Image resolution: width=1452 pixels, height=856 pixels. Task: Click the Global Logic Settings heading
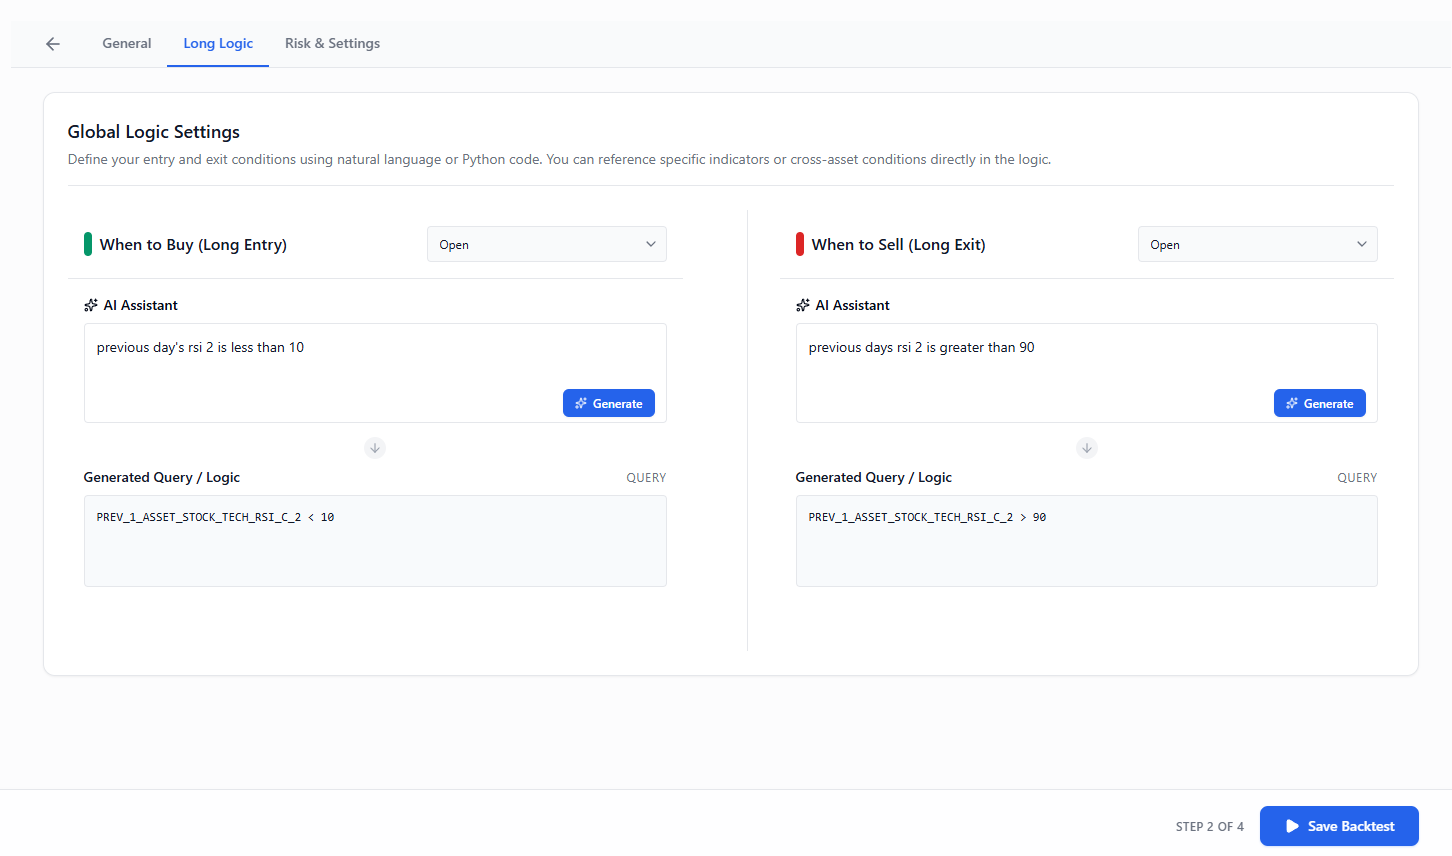[154, 132]
